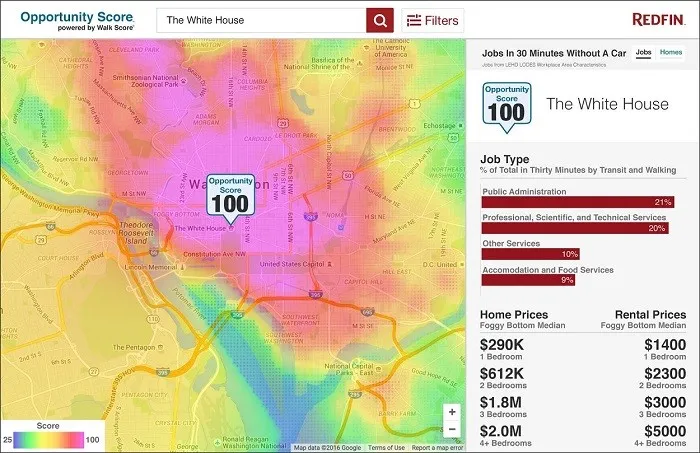Click the $2.0M 4+ Bedrooms home price
Screen dimensions: 700x453
505,436
